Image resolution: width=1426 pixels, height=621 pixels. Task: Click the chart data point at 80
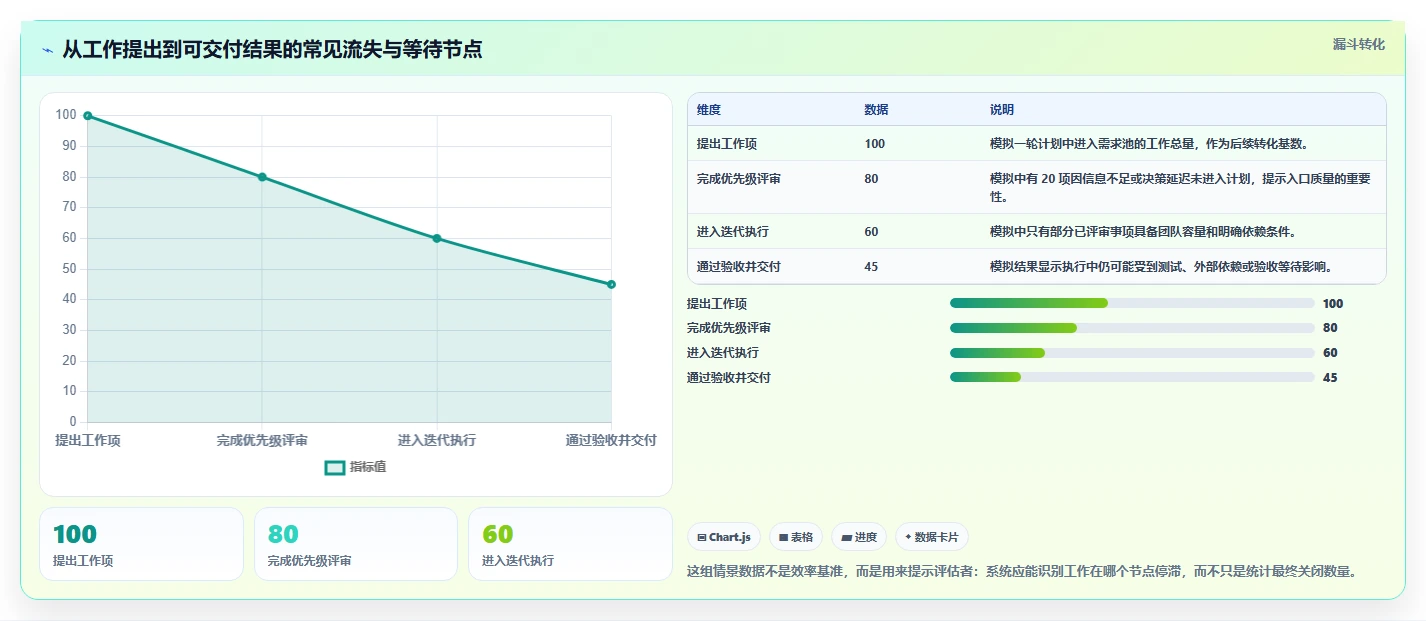pos(262,177)
